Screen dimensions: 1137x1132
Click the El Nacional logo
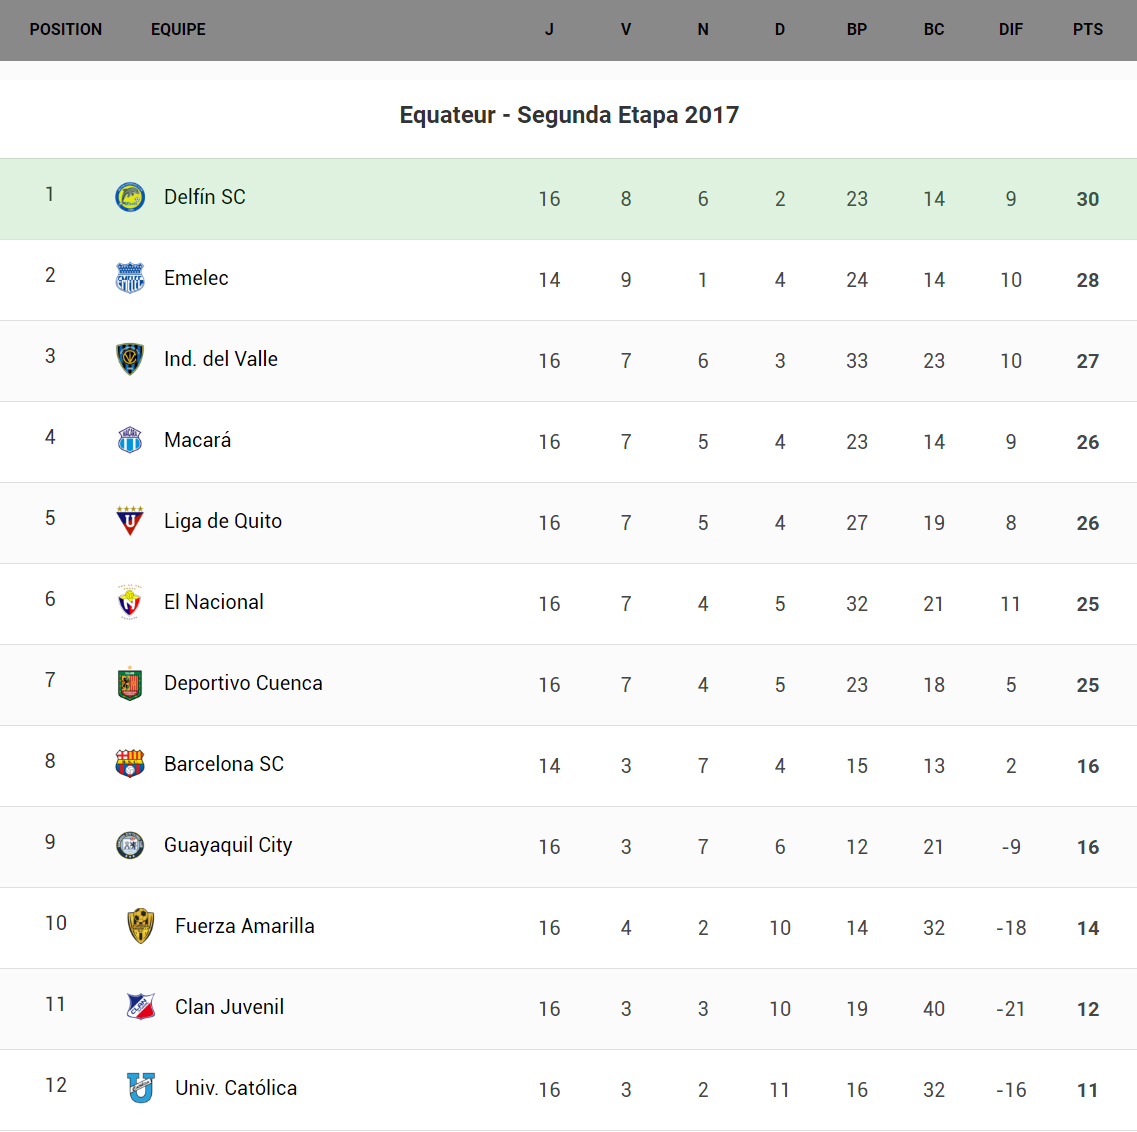tap(130, 602)
